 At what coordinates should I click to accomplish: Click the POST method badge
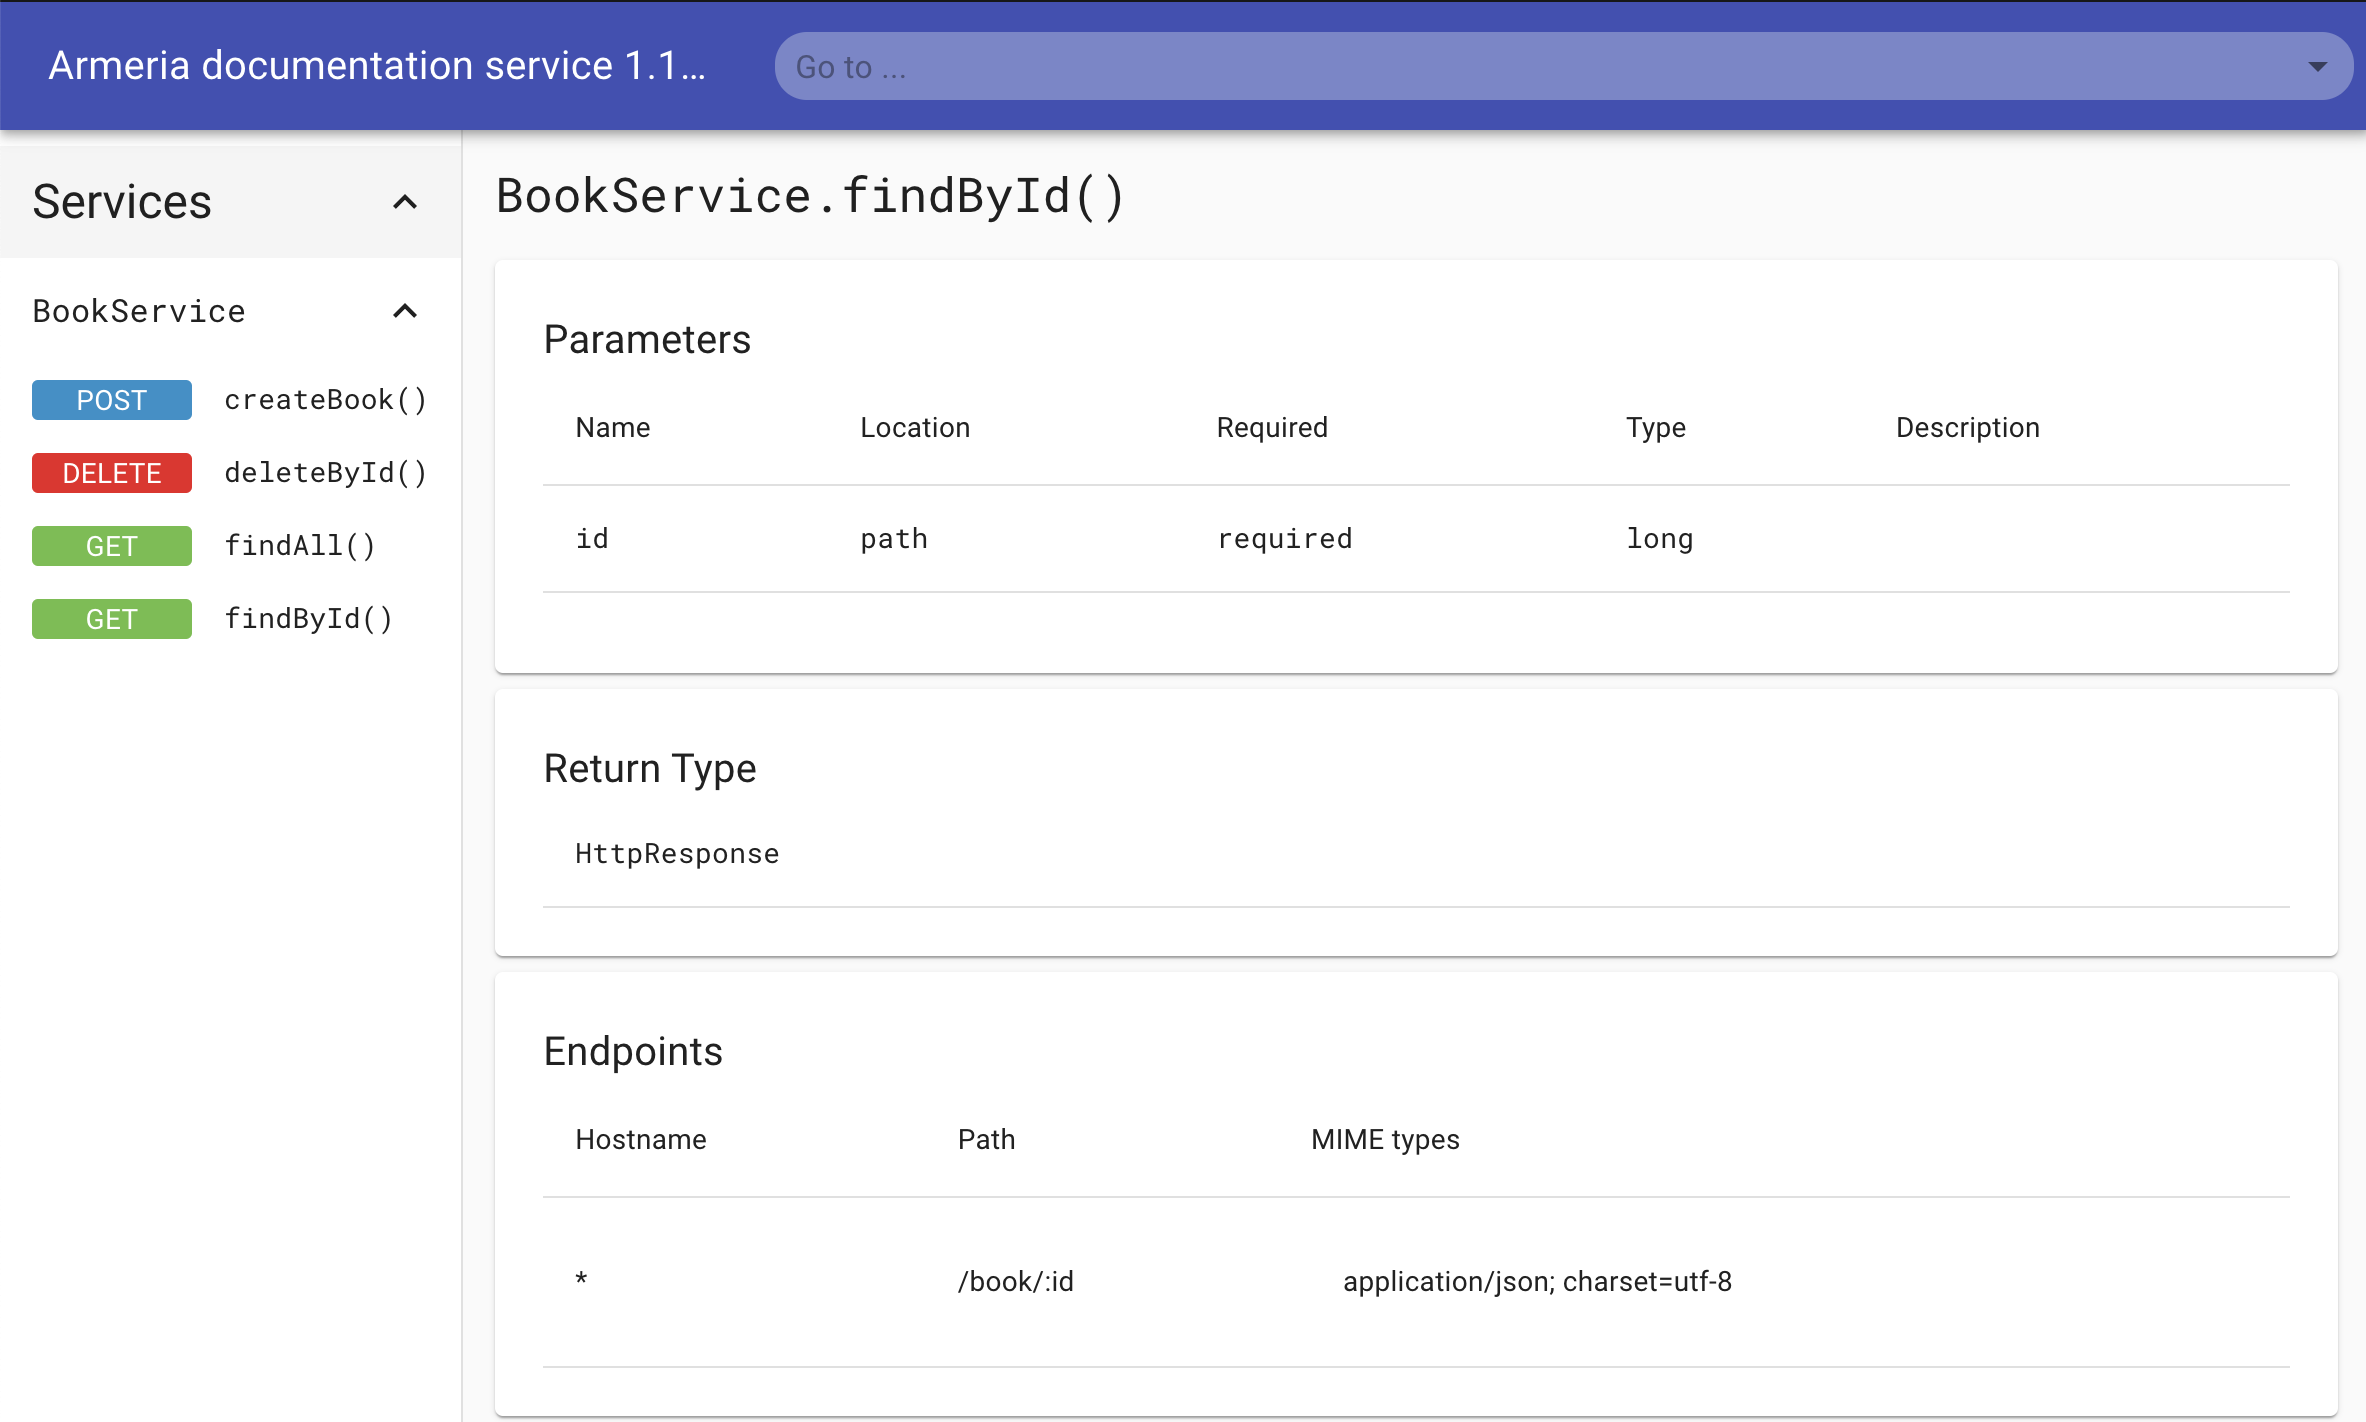(111, 400)
